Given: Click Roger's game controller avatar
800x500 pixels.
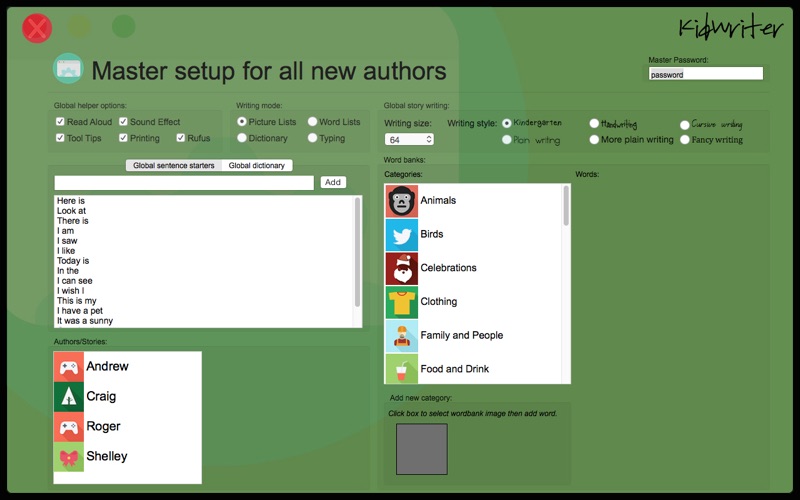Looking at the screenshot, I should pos(68,427).
